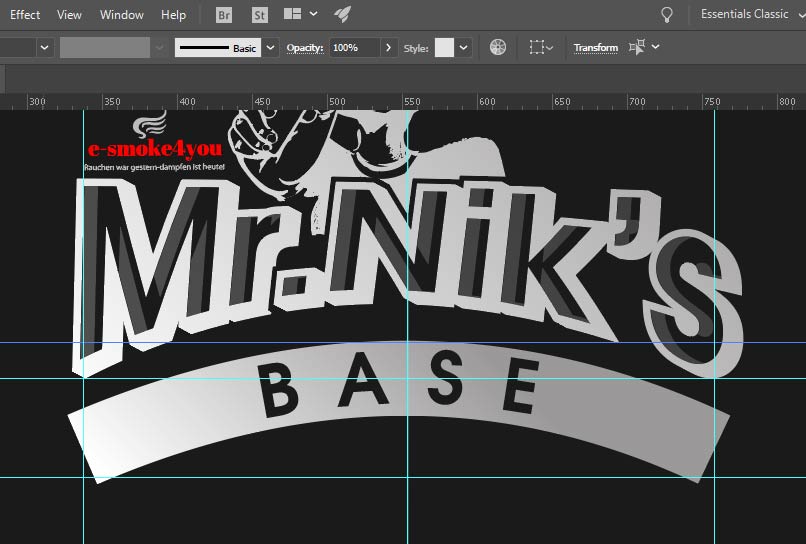Viewport: 806px width, 544px height.
Task: Open the Window menu
Action: (x=121, y=15)
